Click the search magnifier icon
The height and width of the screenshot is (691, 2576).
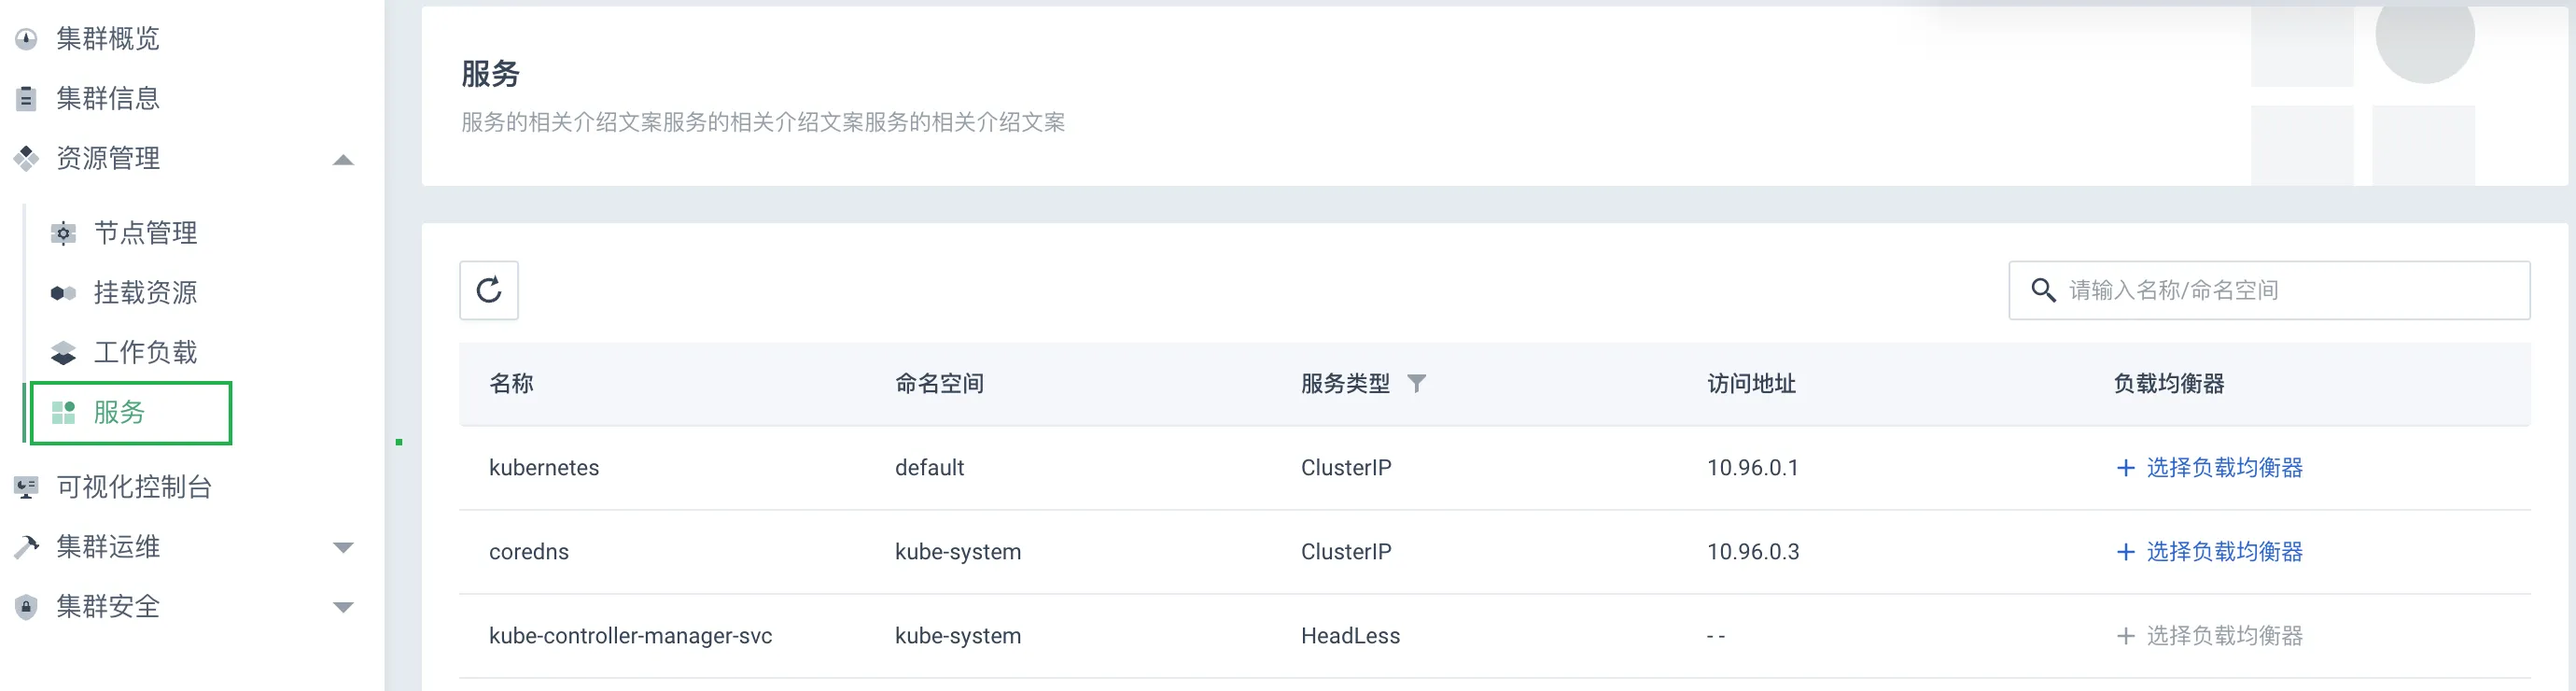[x=2043, y=290]
